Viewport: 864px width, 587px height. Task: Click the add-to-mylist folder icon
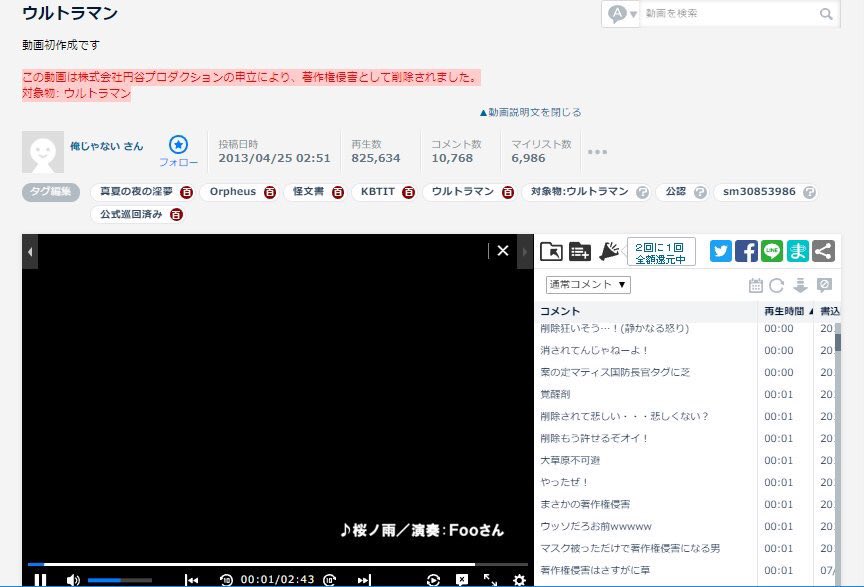click(551, 251)
